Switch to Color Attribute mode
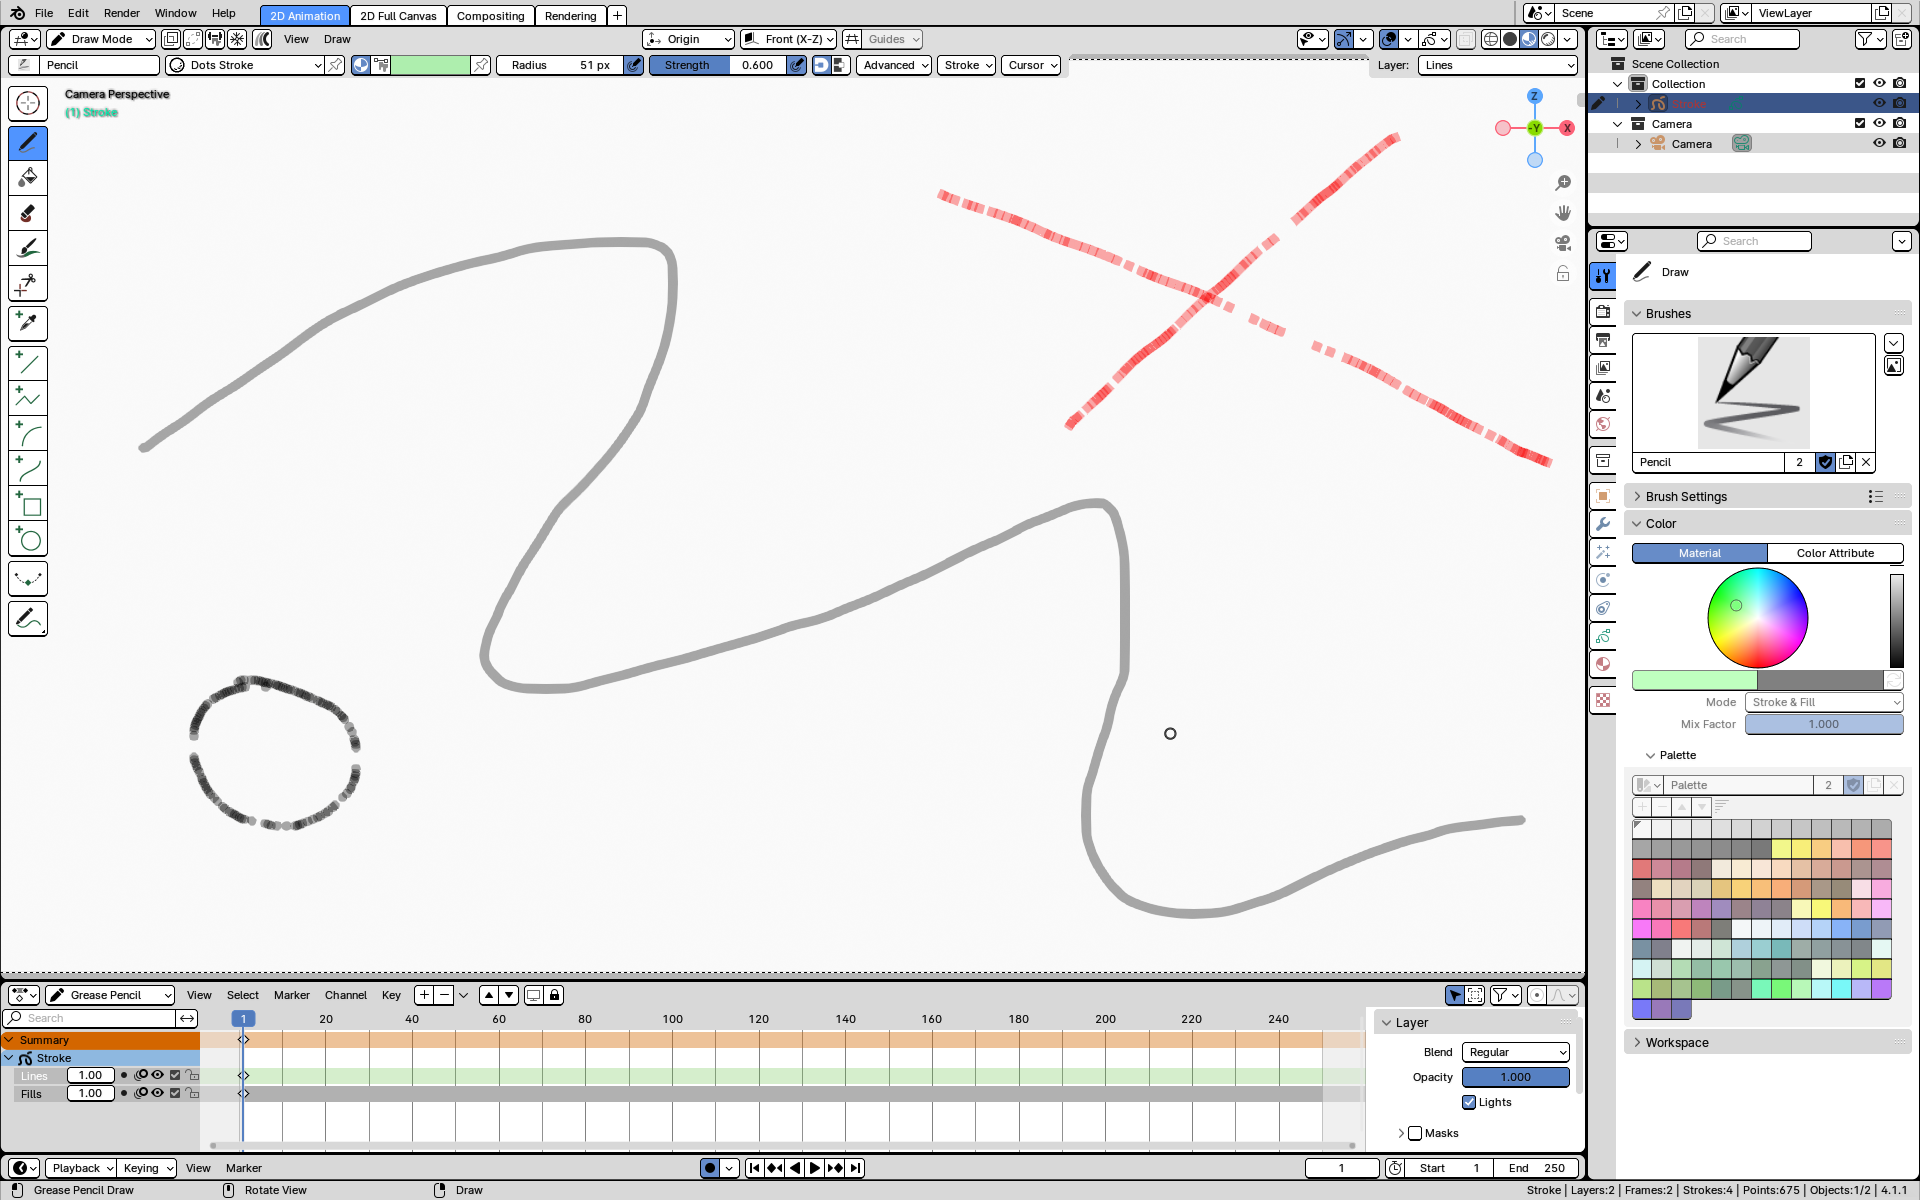 [1834, 553]
